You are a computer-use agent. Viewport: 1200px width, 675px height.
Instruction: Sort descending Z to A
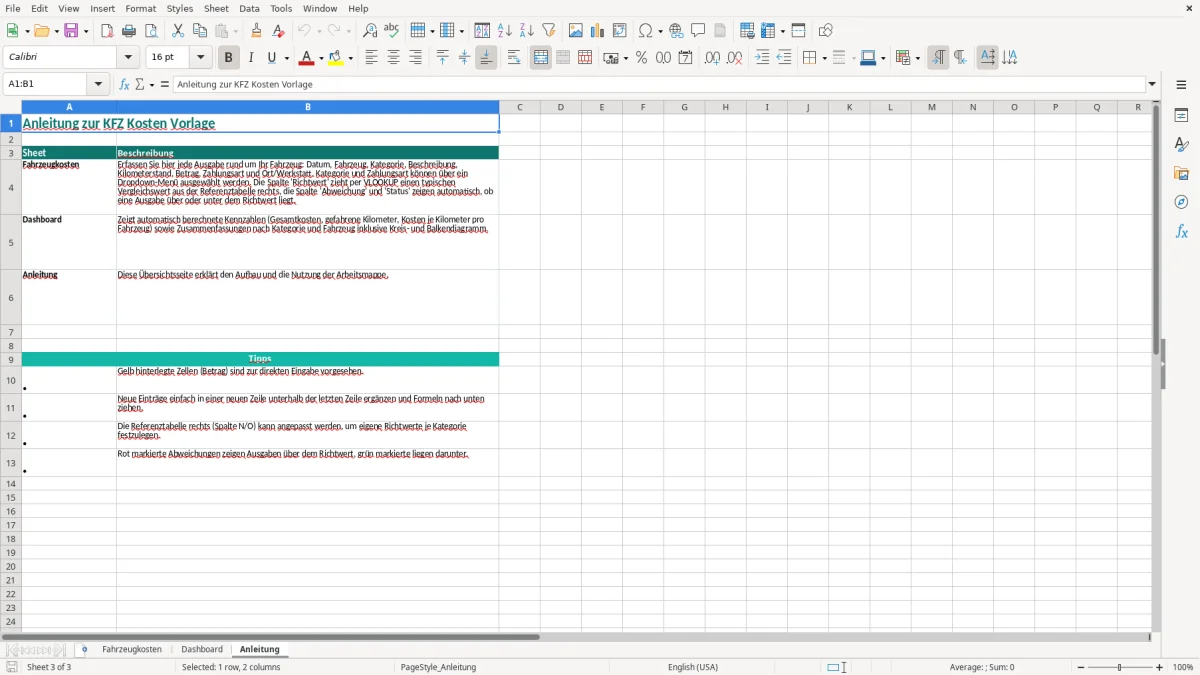tap(526, 31)
